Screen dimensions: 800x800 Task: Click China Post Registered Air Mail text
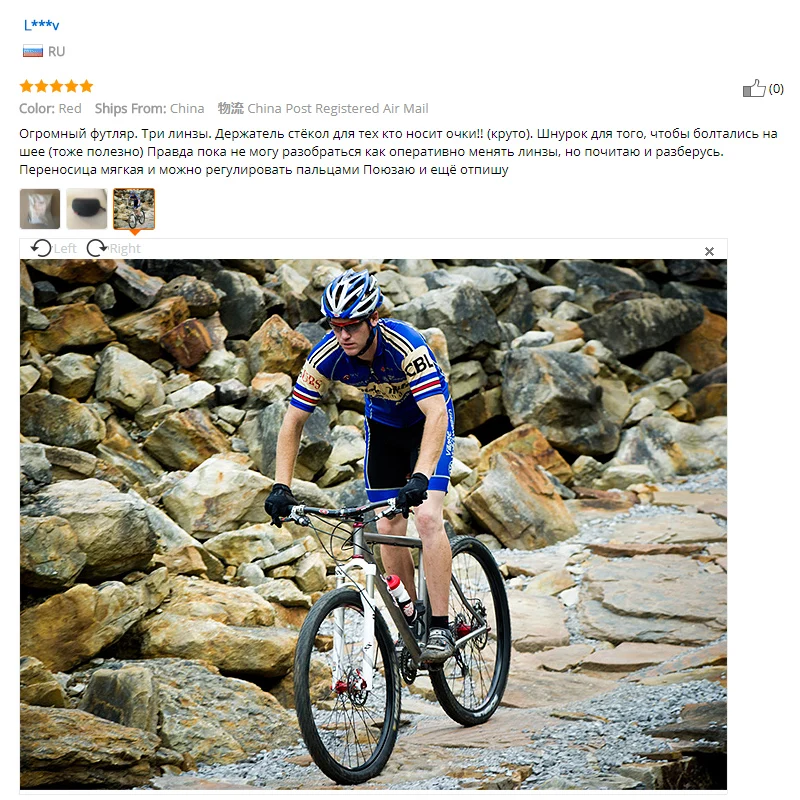click(x=338, y=109)
